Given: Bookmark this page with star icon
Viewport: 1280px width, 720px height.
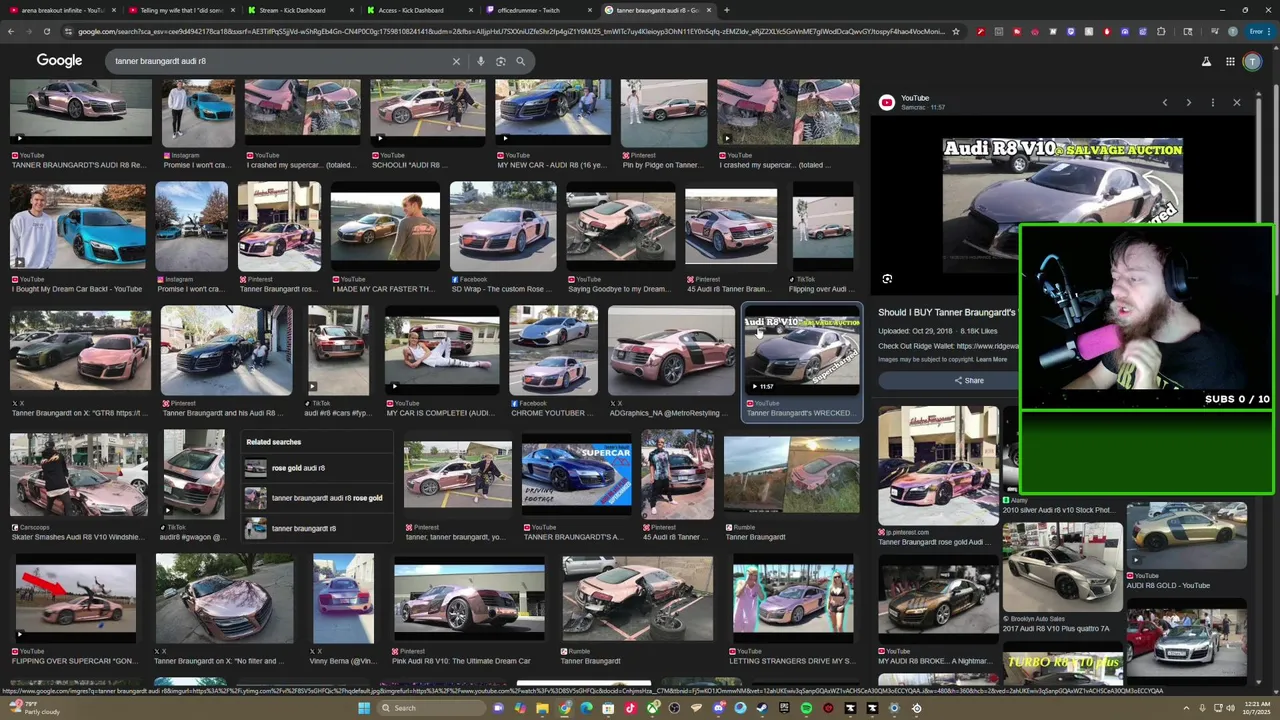Looking at the screenshot, I should pos(956,31).
